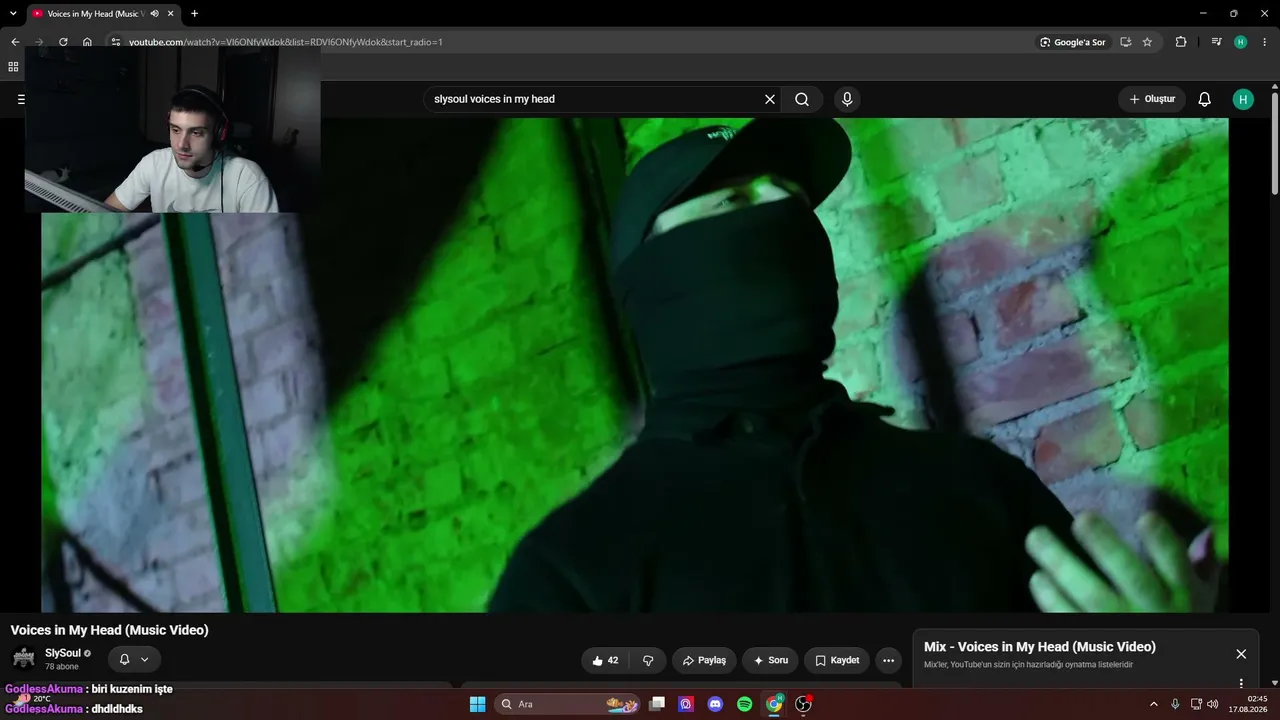Open the Windows Start menu

click(477, 704)
